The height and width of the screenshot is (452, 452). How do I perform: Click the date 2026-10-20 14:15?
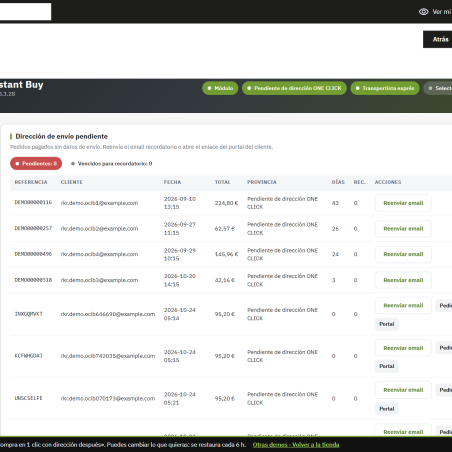180,280
